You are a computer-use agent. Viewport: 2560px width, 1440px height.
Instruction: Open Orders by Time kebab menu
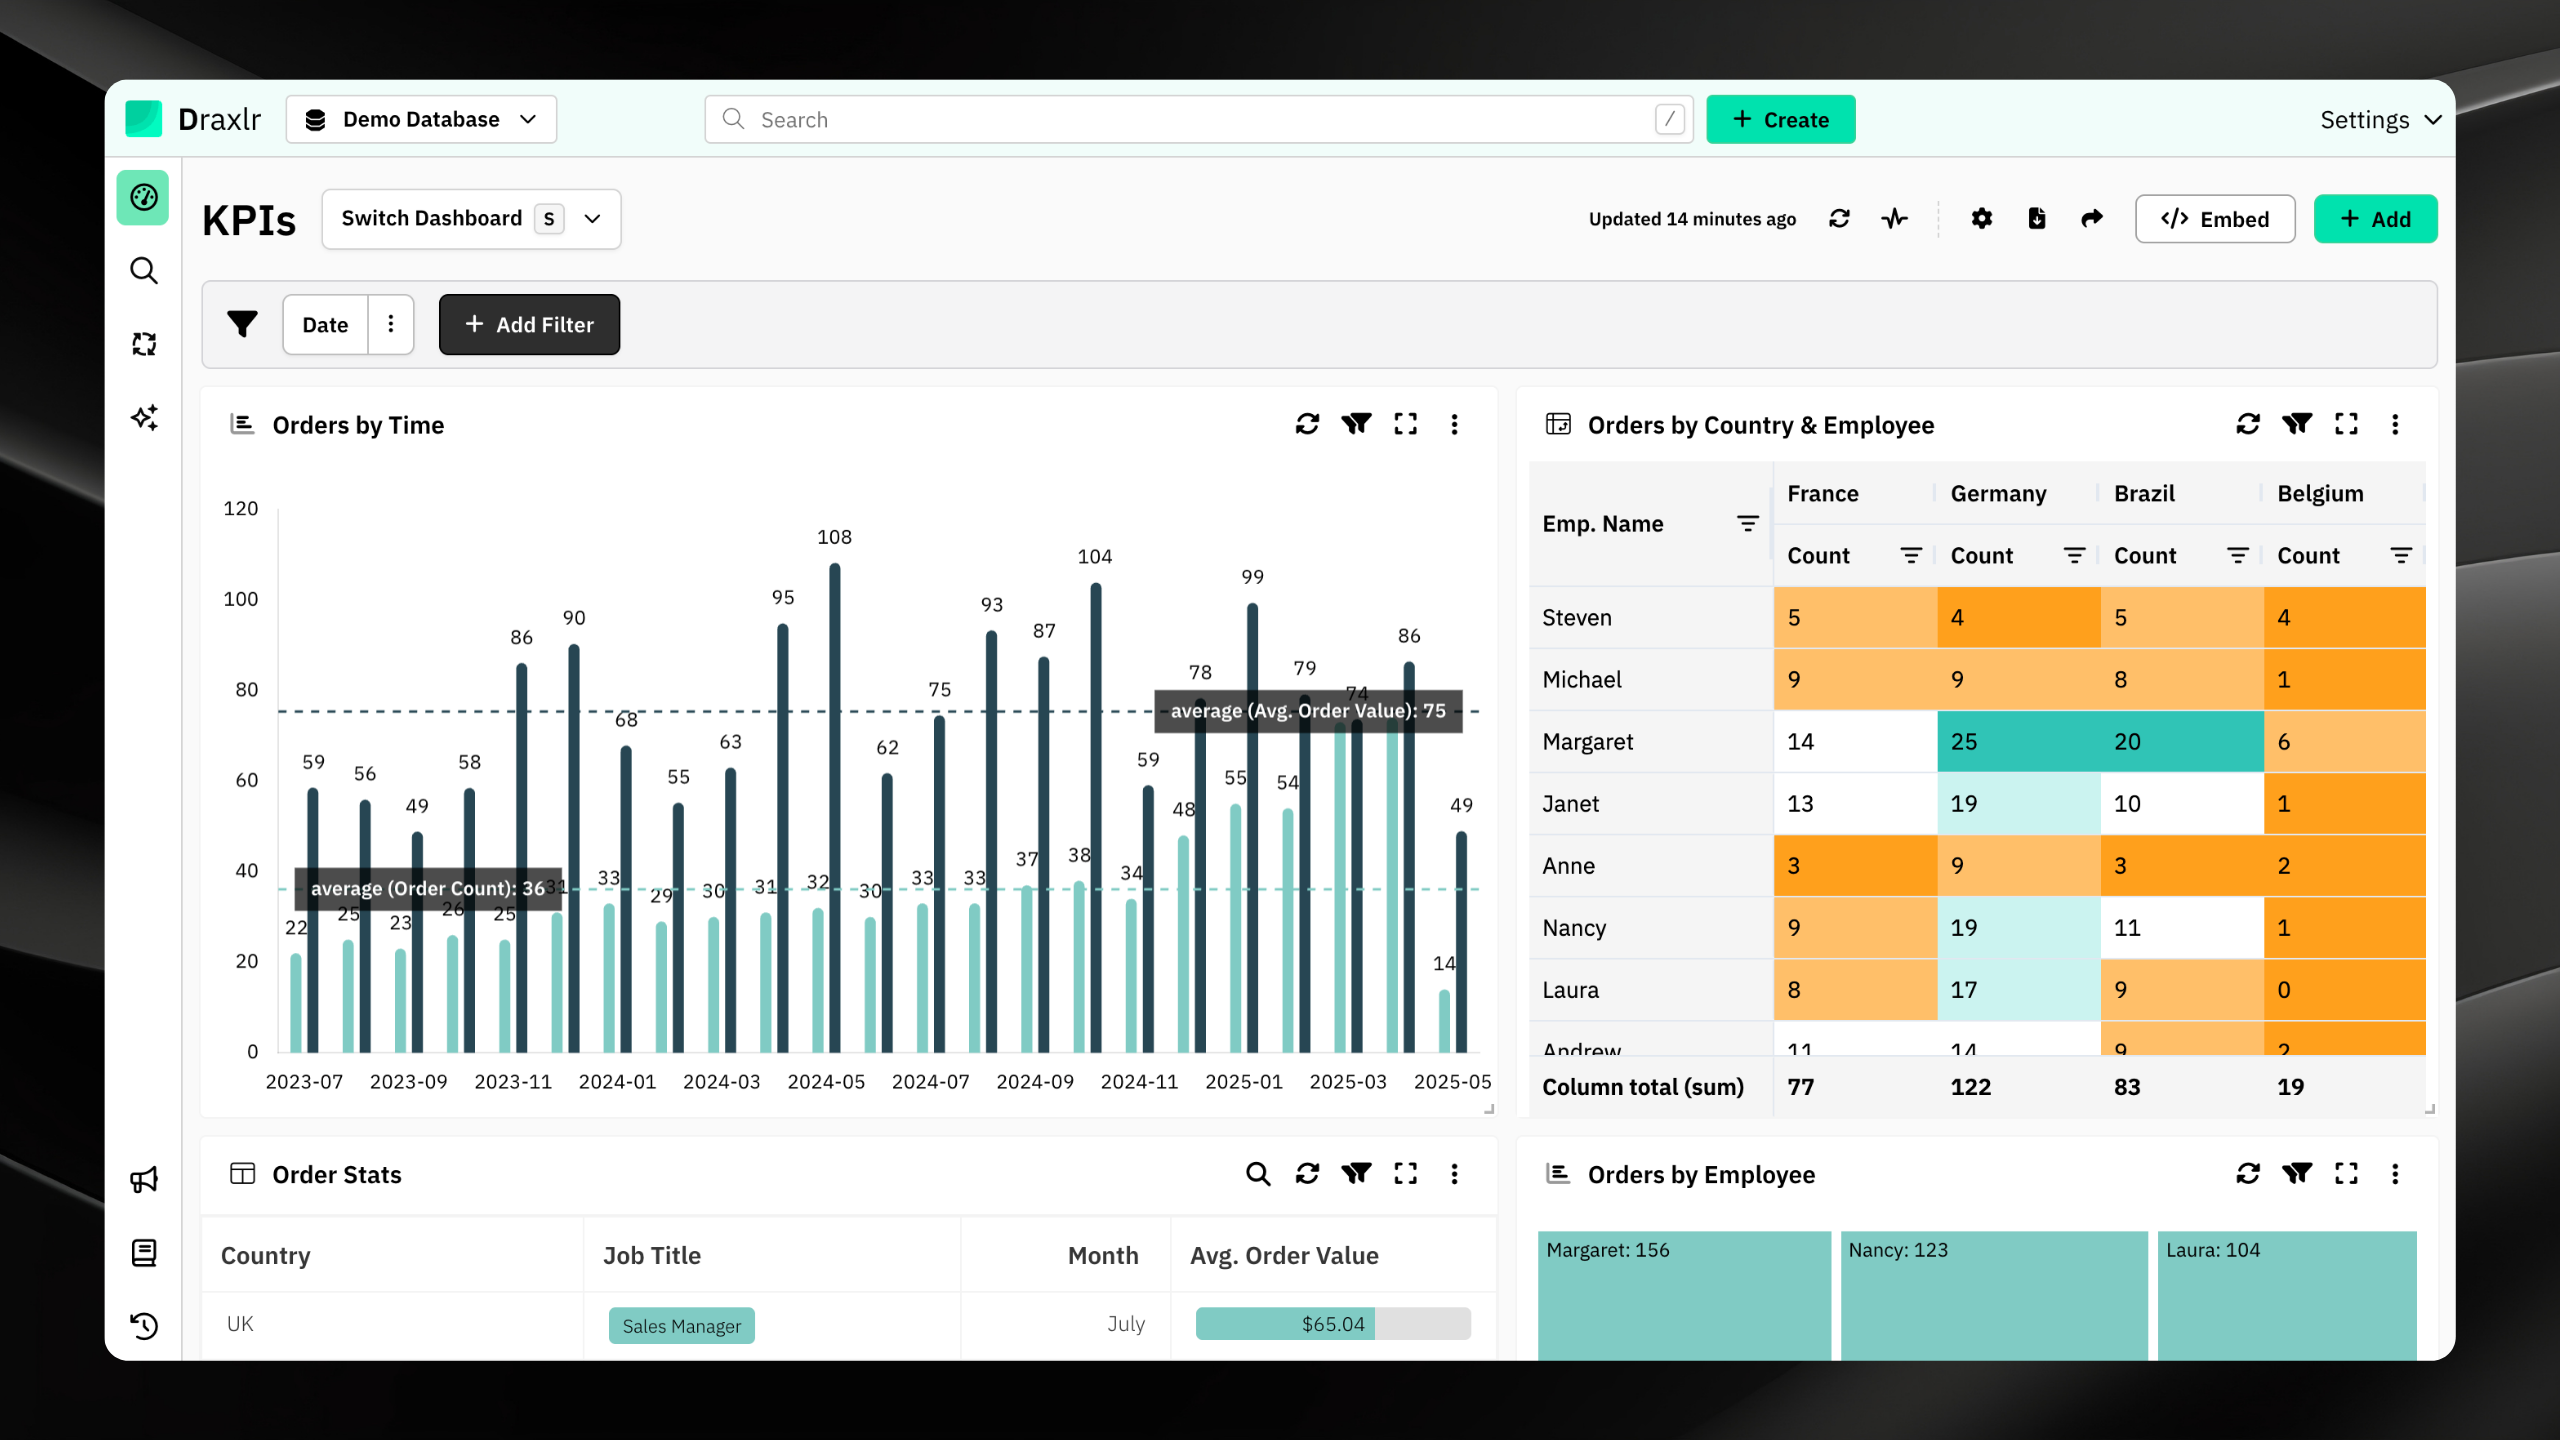pyautogui.click(x=1454, y=424)
